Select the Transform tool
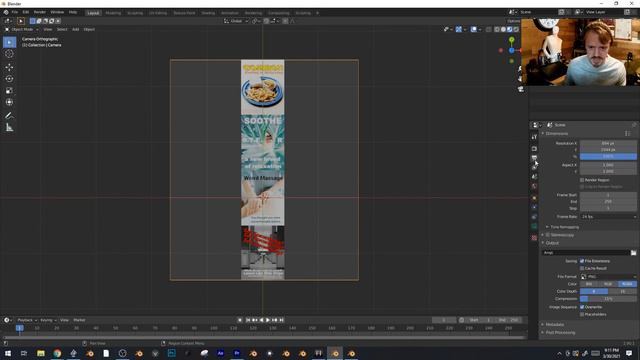640x360 pixels. click(9, 102)
